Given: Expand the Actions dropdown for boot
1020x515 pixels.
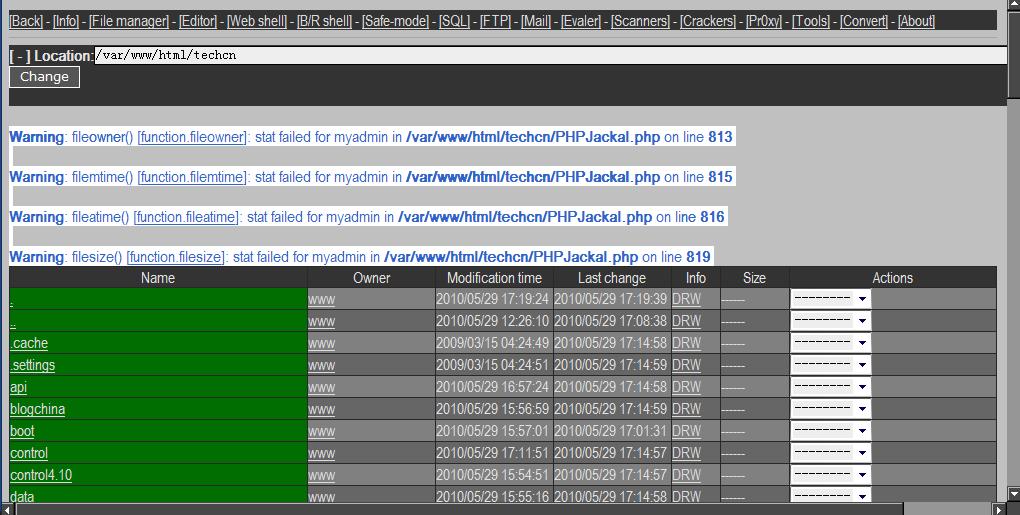Looking at the screenshot, I should [x=830, y=431].
